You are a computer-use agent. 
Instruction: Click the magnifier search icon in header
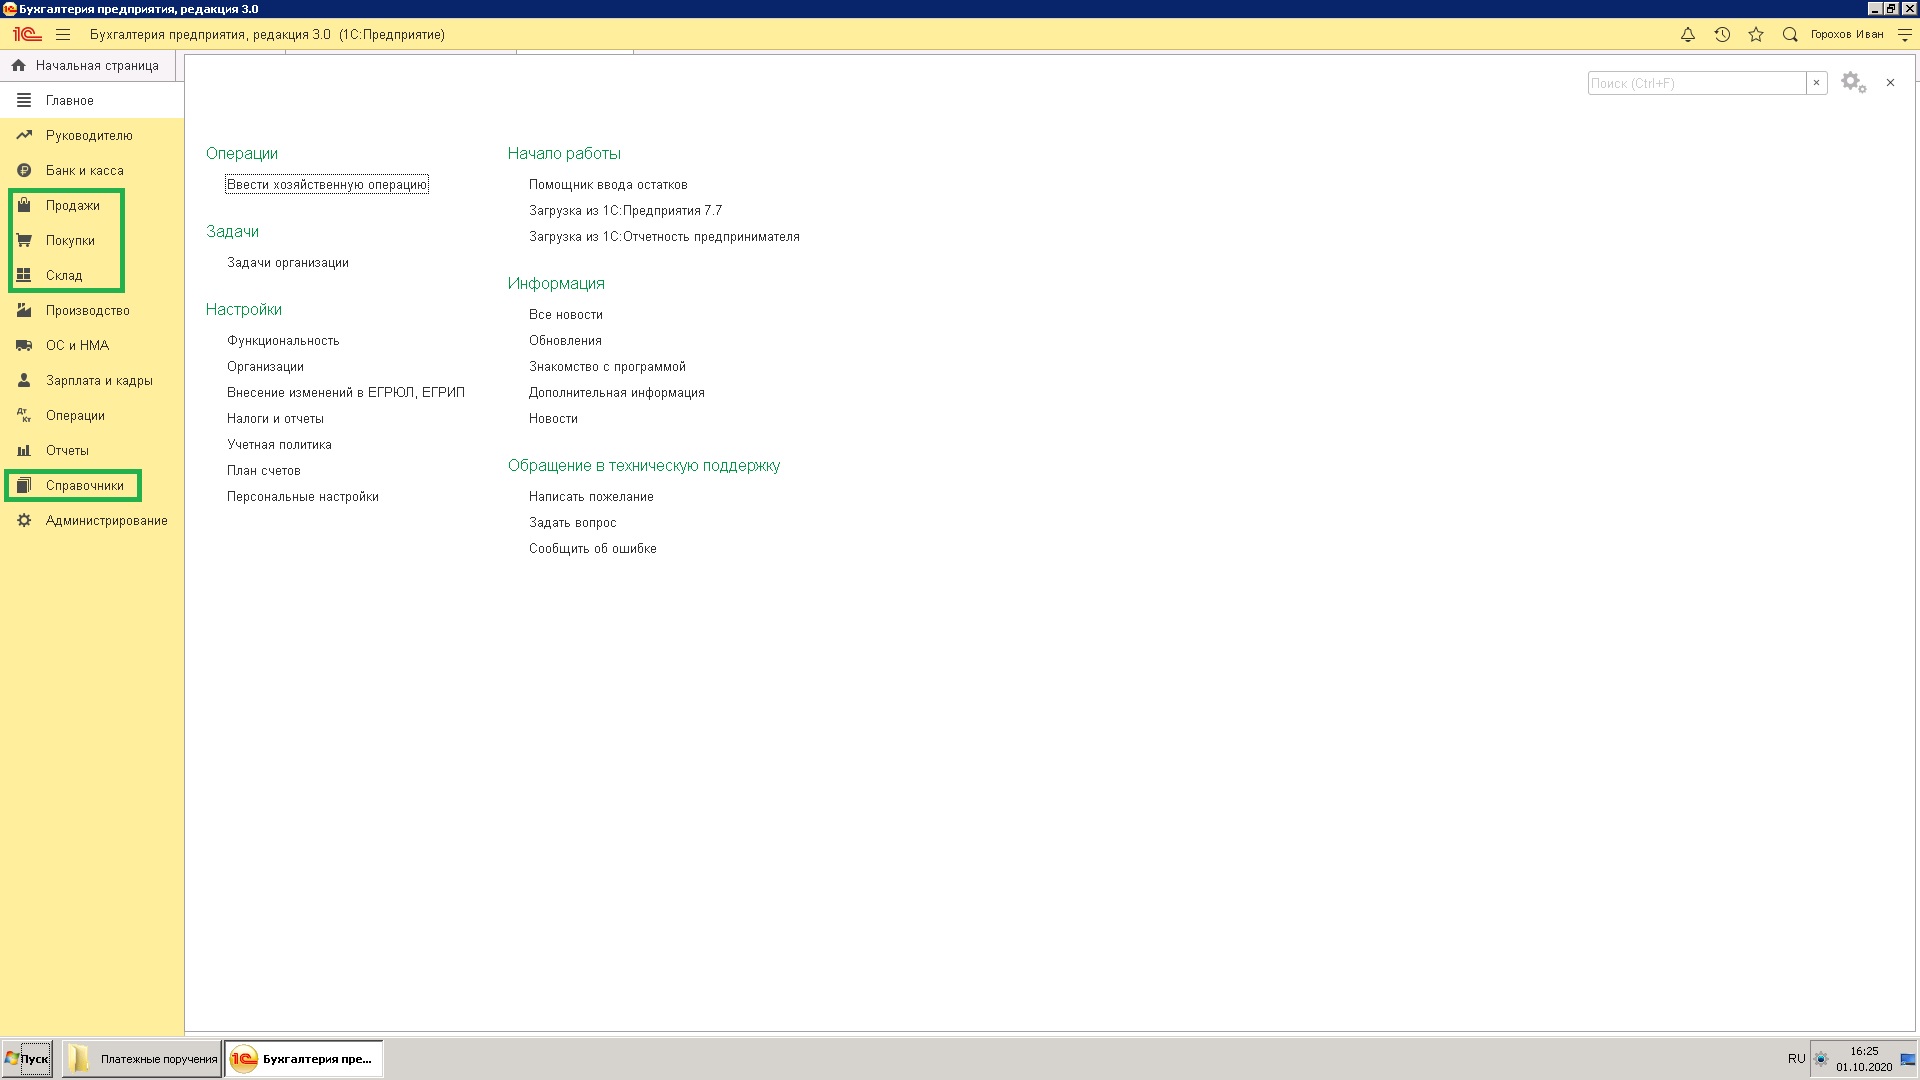[1790, 35]
